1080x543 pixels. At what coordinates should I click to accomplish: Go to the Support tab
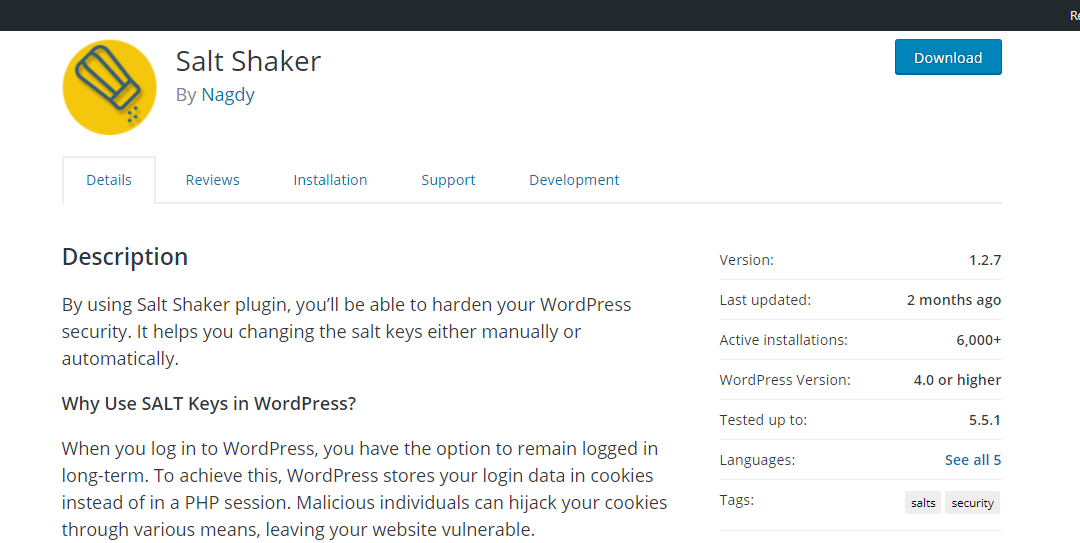pos(448,180)
